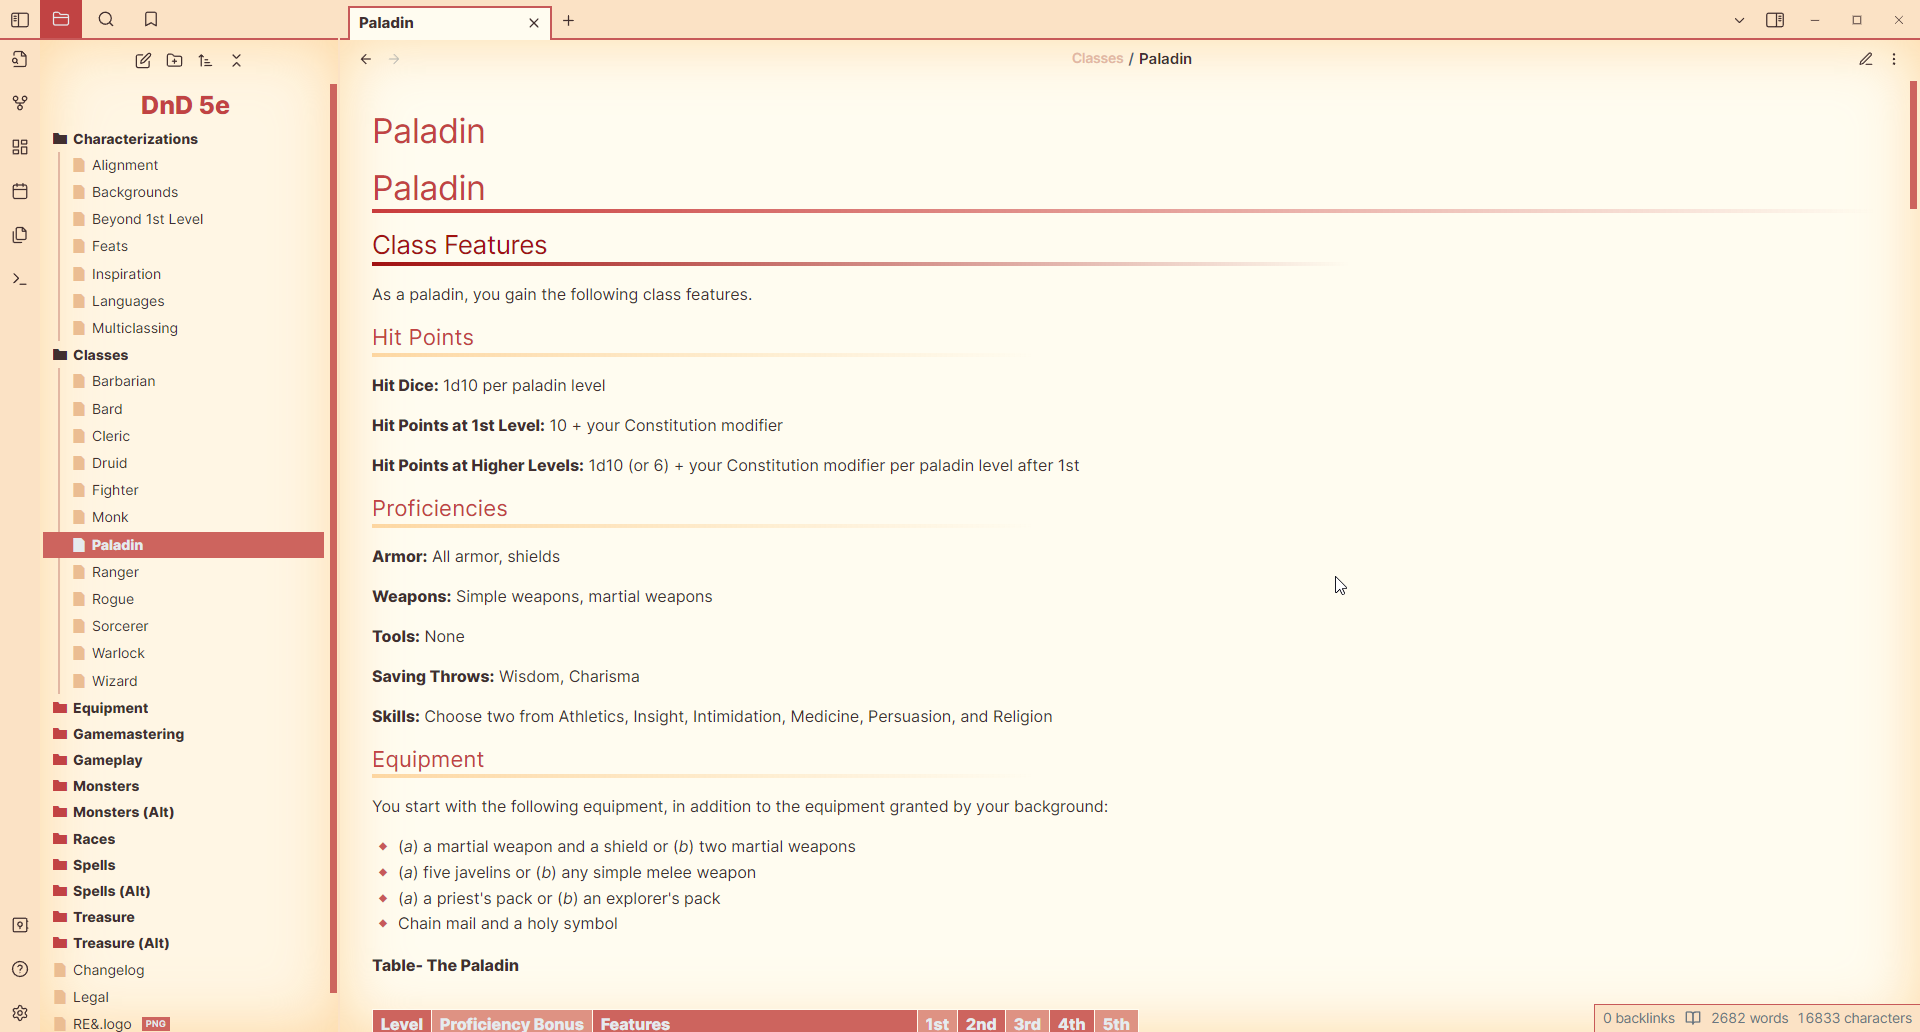Switch to editing view with pencil icon

point(1865,59)
